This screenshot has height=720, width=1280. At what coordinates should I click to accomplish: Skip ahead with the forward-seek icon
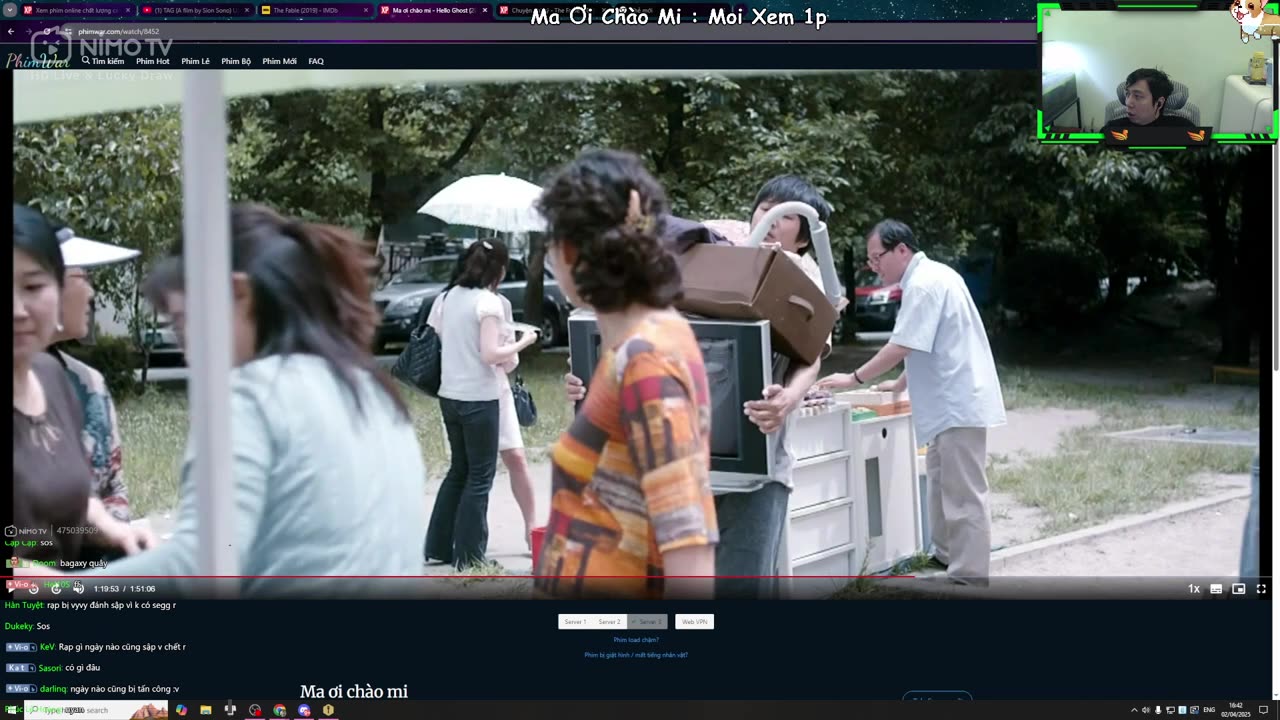coord(56,588)
